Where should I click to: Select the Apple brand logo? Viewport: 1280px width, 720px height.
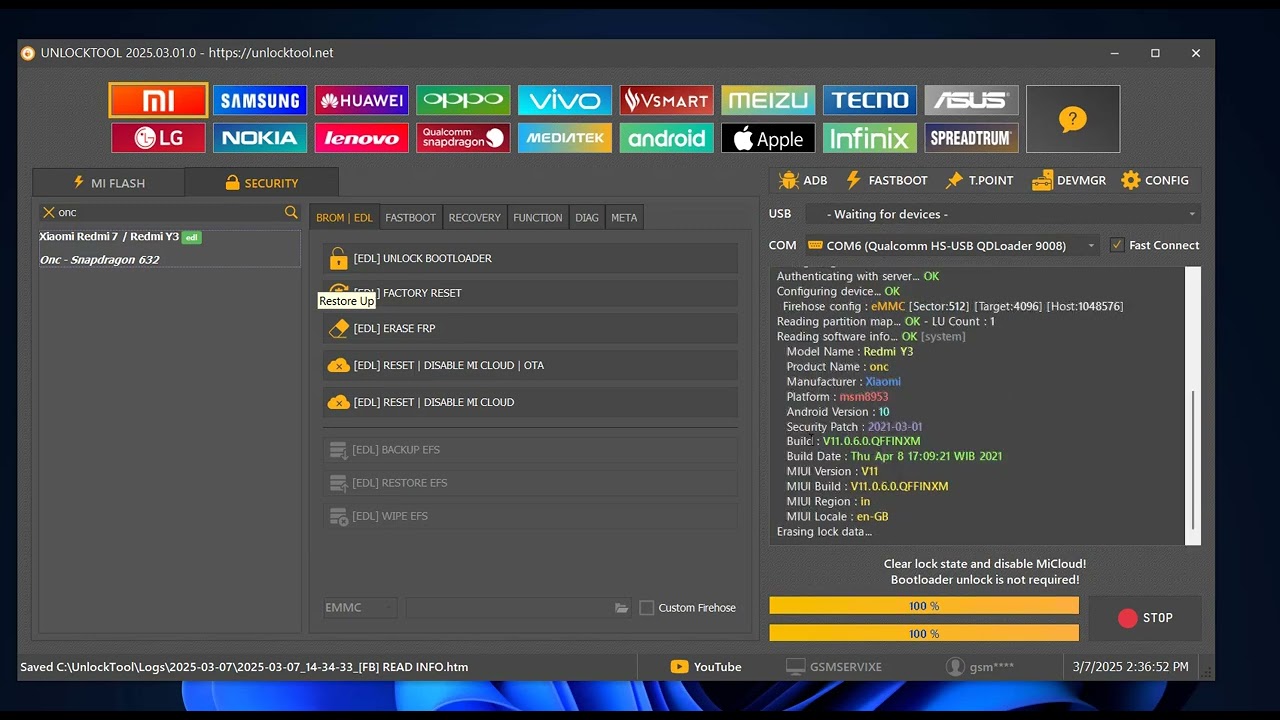pos(768,138)
